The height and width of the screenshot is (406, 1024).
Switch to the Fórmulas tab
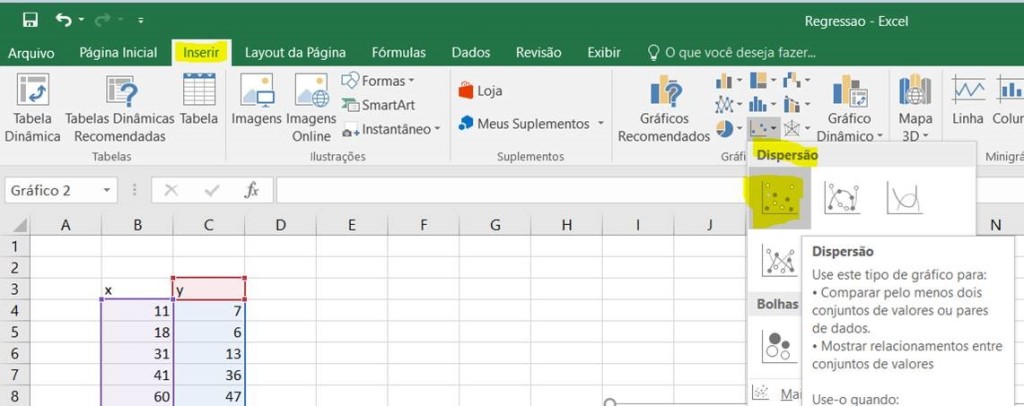[398, 53]
